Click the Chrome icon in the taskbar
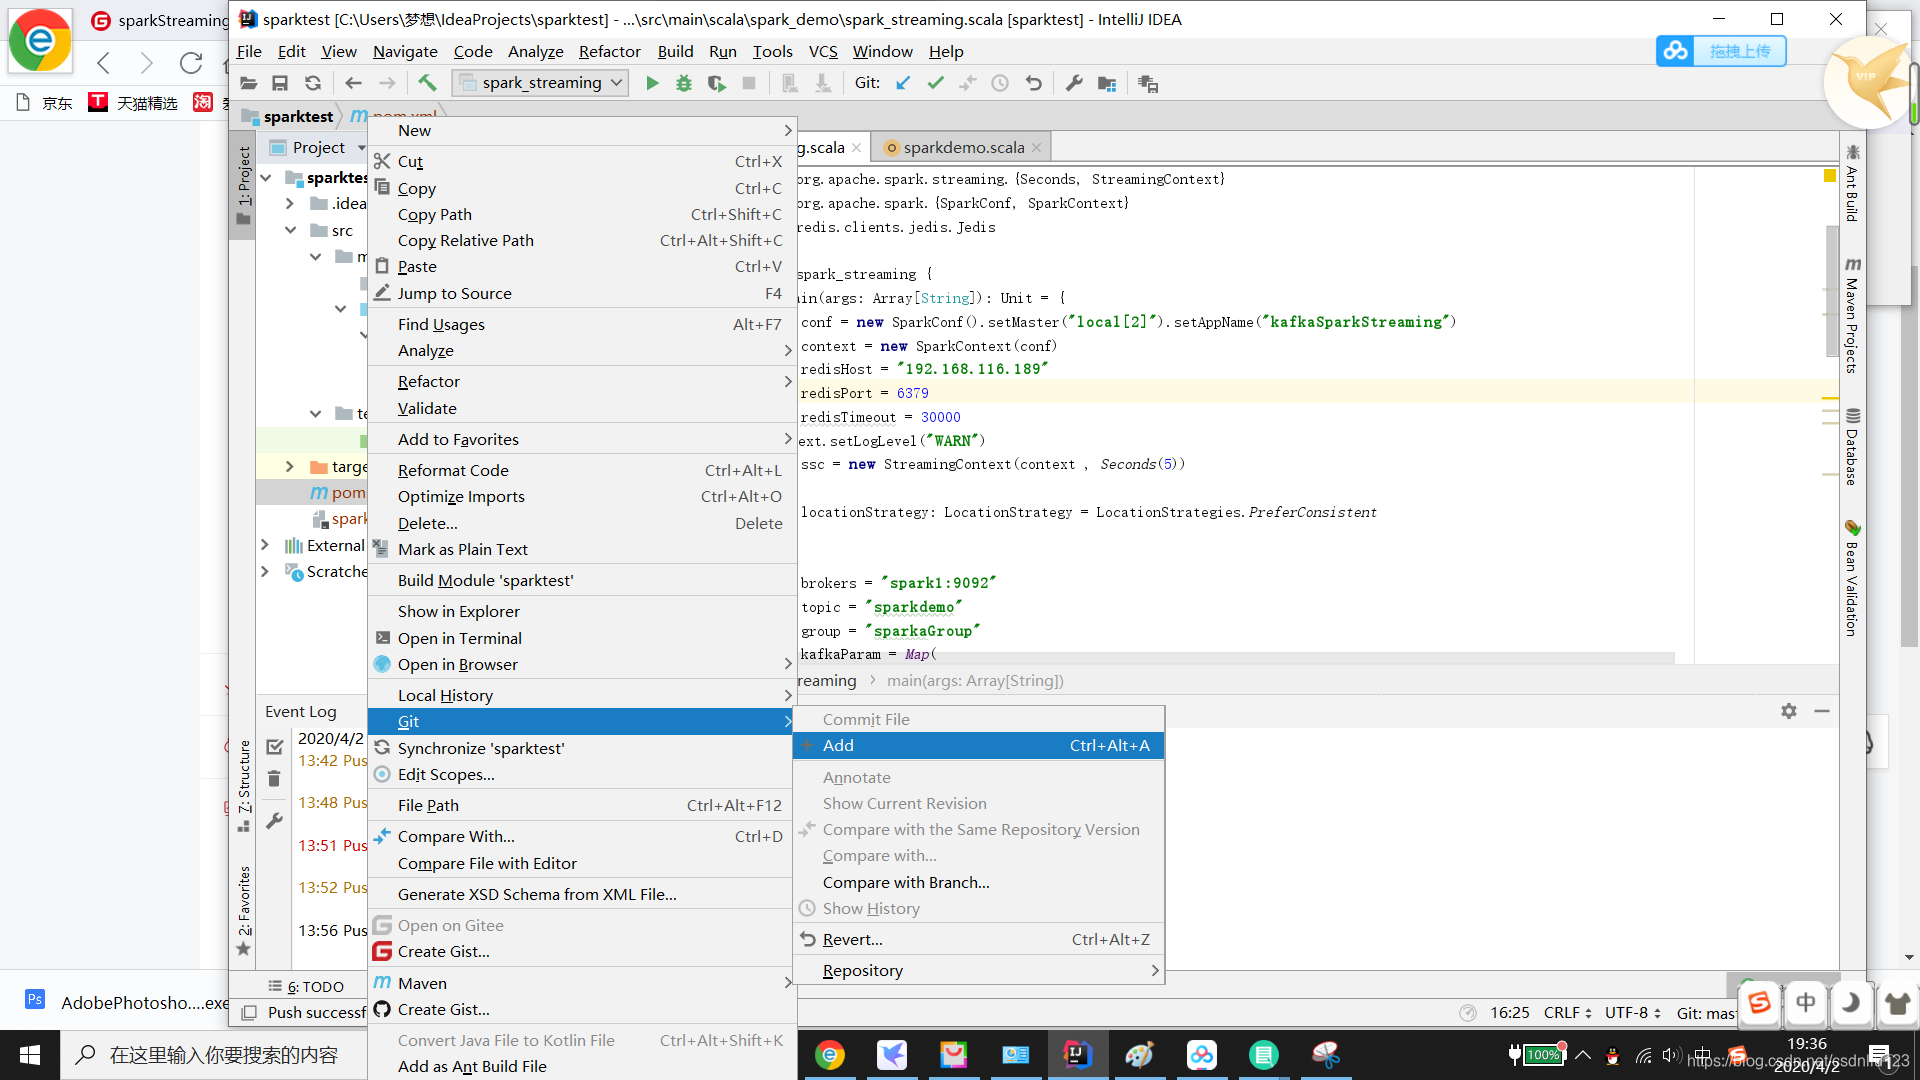Screen dimensions: 1920x1080 tap(830, 1054)
